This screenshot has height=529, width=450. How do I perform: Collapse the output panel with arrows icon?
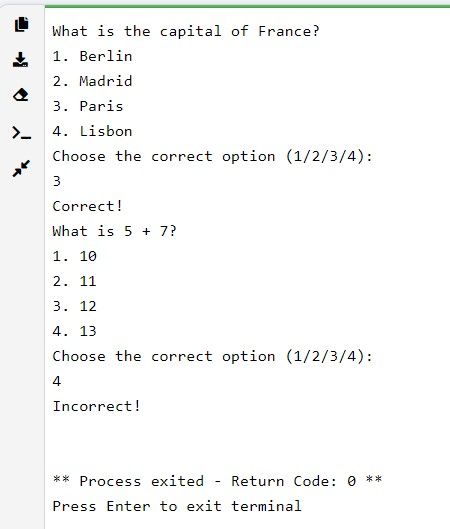21,168
